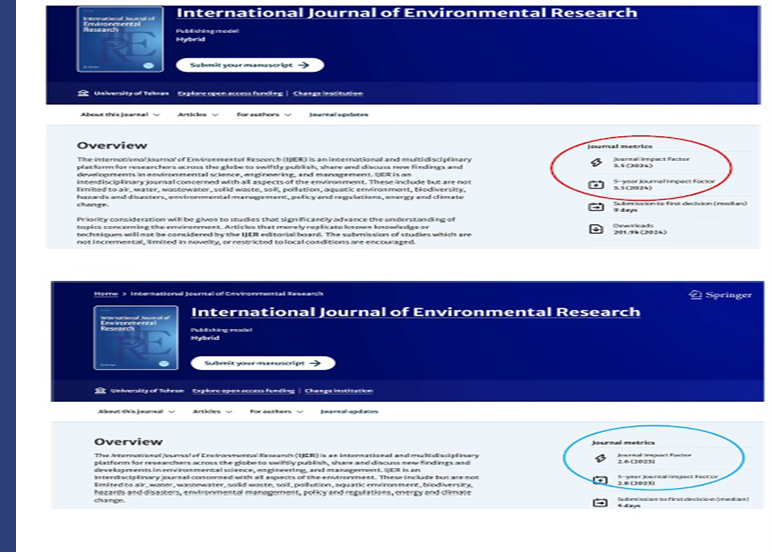The image size is (772, 557).
Task: Expand Articles menu in upper page
Action: pos(198,115)
